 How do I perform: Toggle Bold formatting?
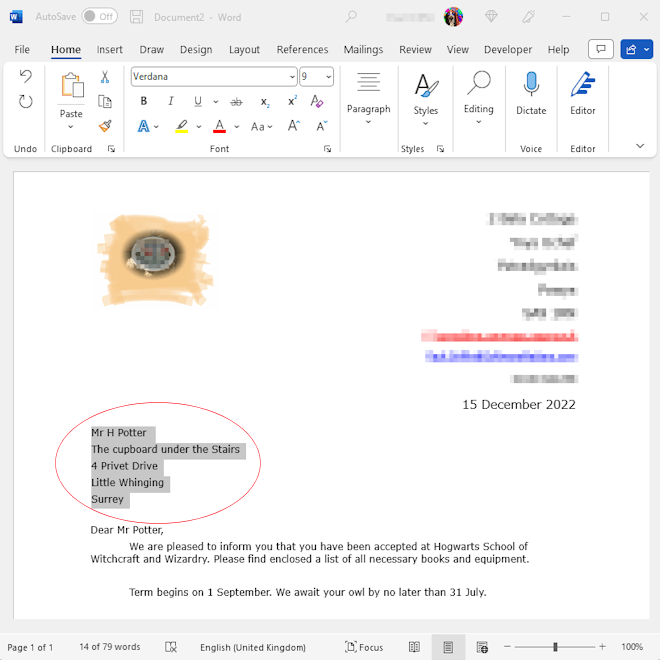(x=144, y=101)
